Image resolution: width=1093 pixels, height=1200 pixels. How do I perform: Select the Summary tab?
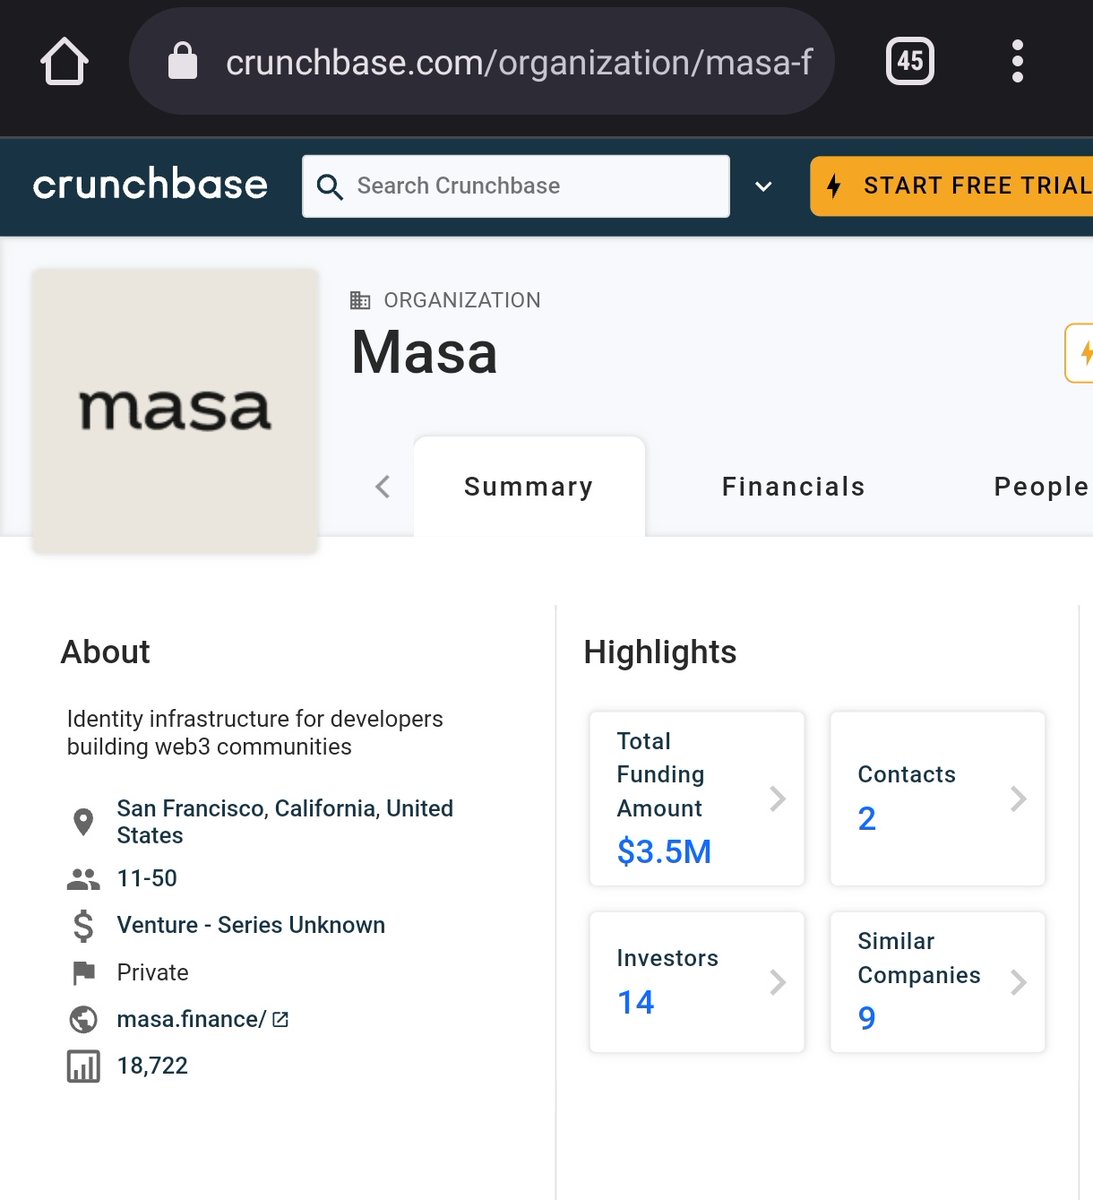tap(529, 486)
